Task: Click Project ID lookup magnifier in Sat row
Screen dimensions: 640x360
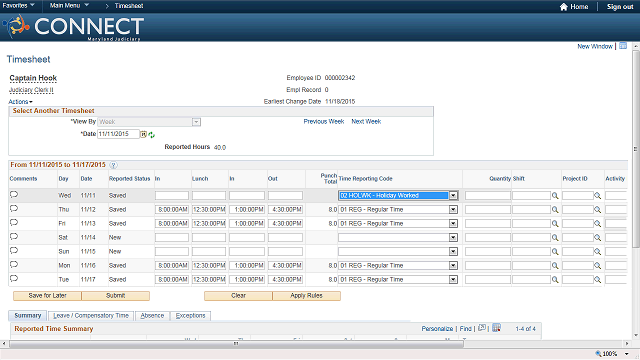Action: (x=598, y=238)
